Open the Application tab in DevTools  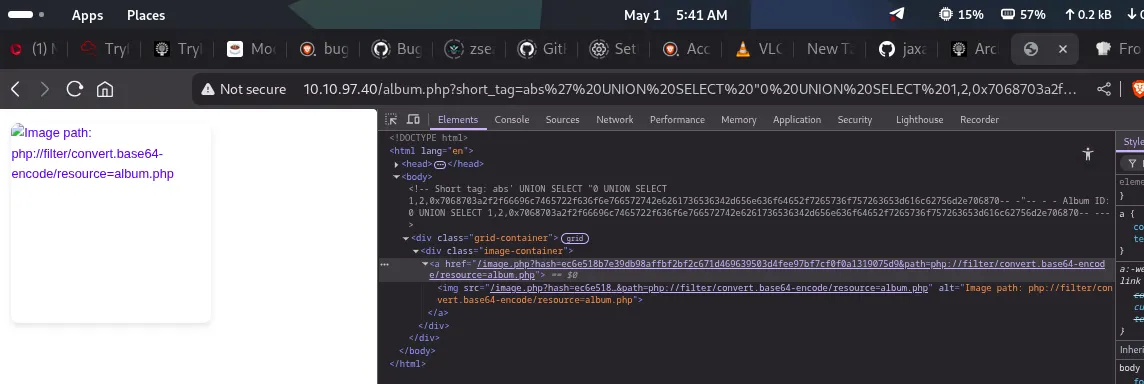[797, 120]
